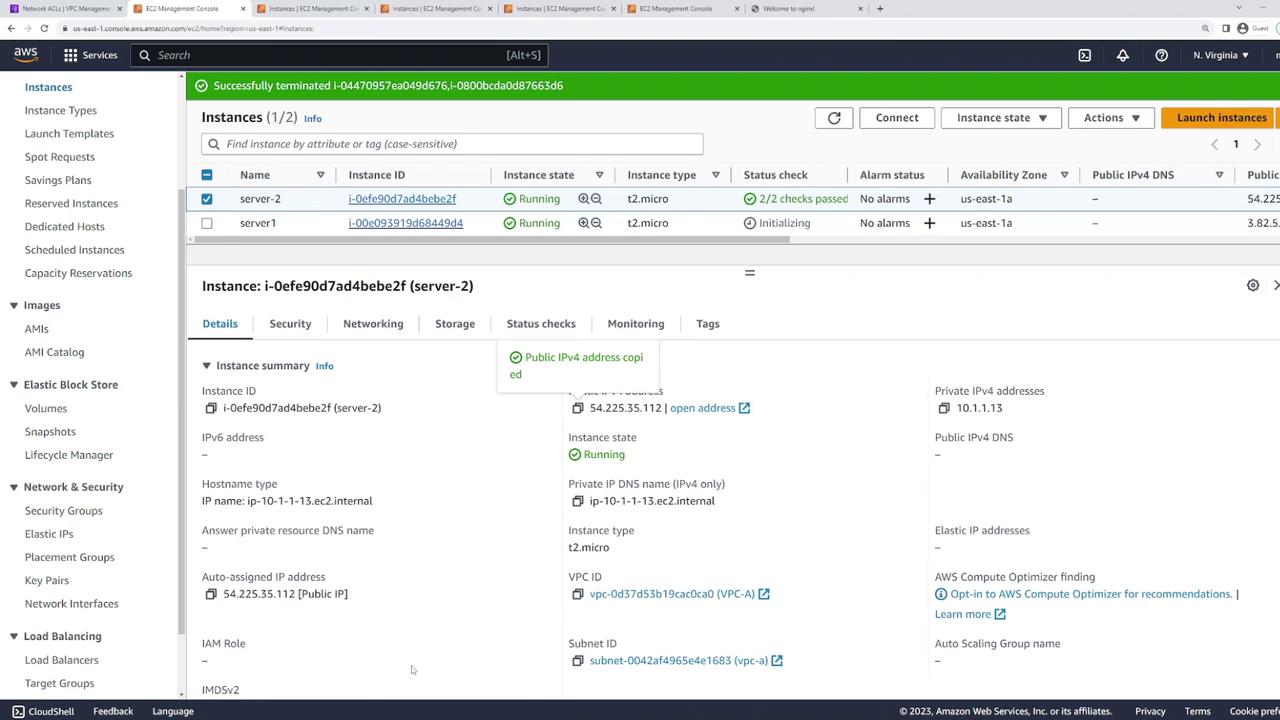The image size is (1280, 720).
Task: Collapse the Load Balancing section
Action: [14, 636]
